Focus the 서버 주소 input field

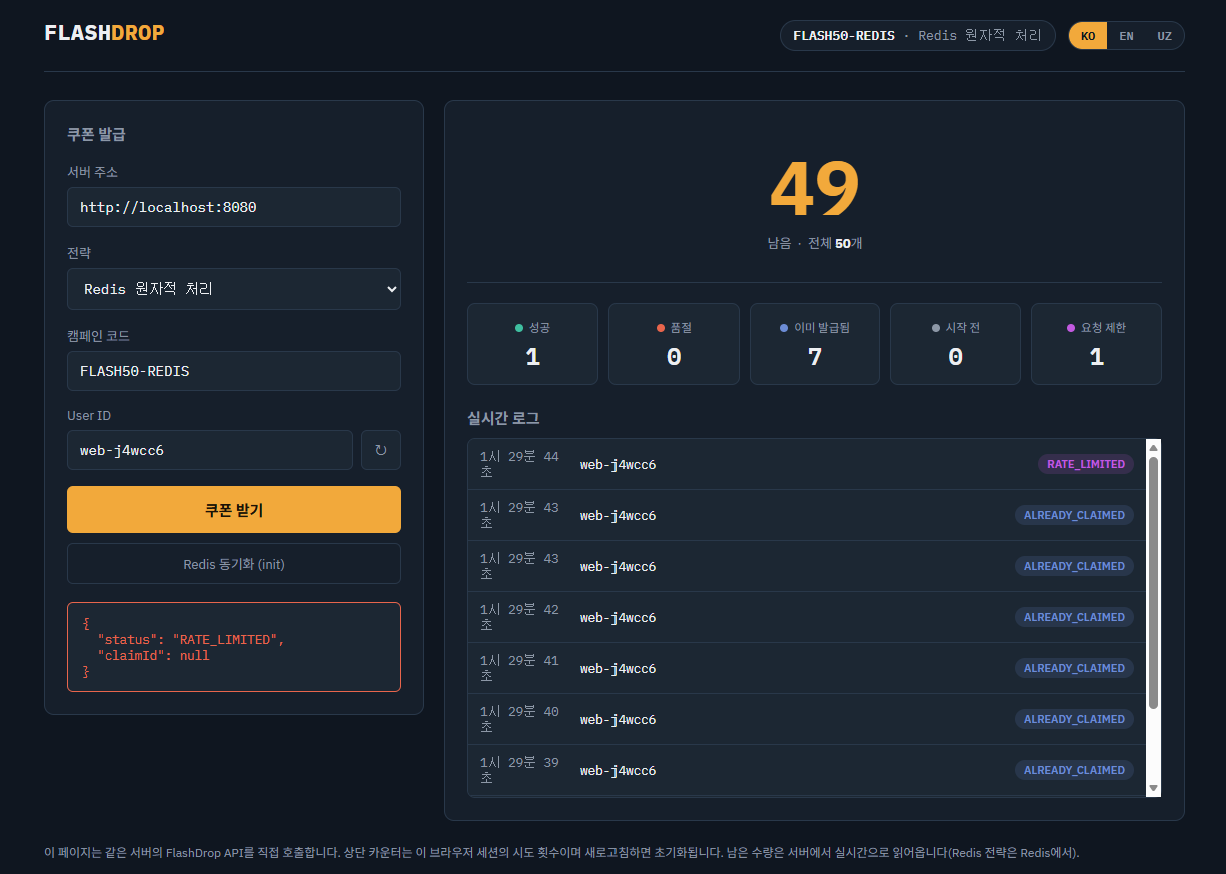(x=234, y=207)
